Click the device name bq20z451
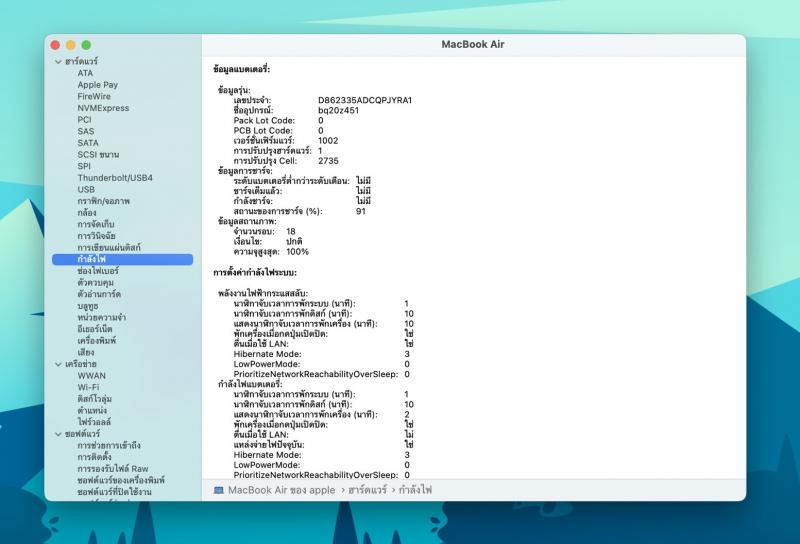 (338, 110)
